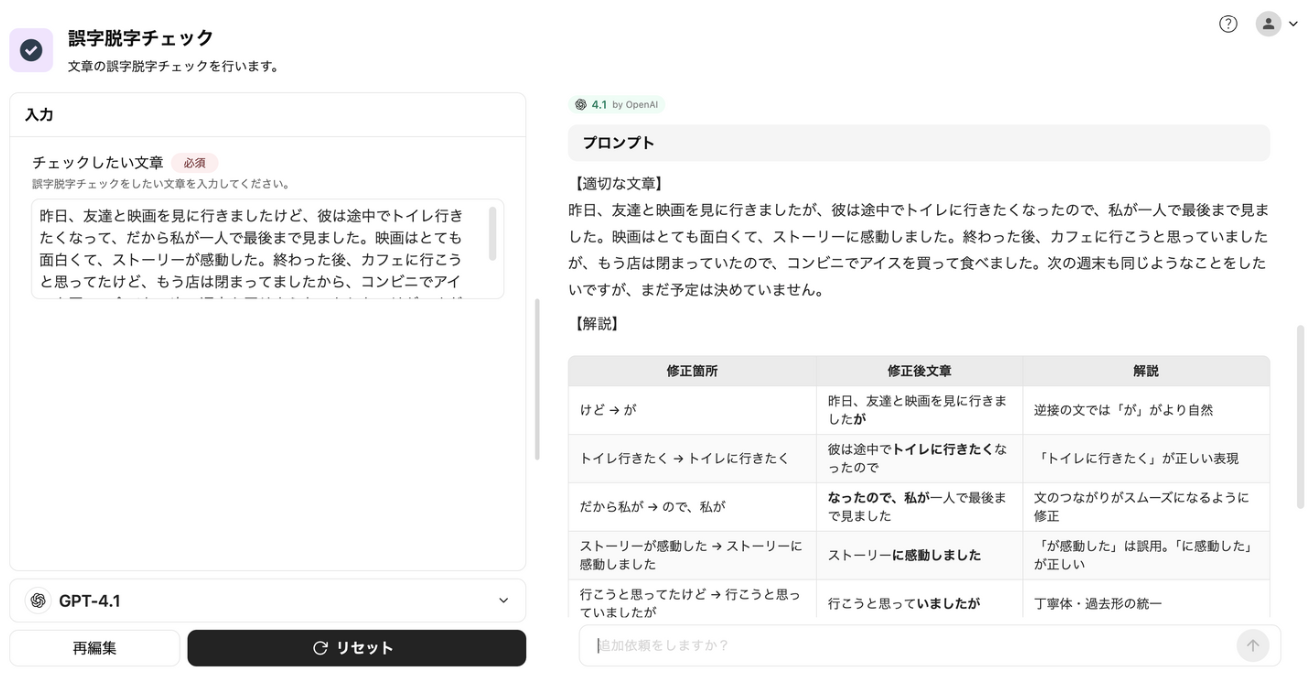Click the 追加依頼をしますか？ input field
The height and width of the screenshot is (682, 1316).
(x=910, y=645)
